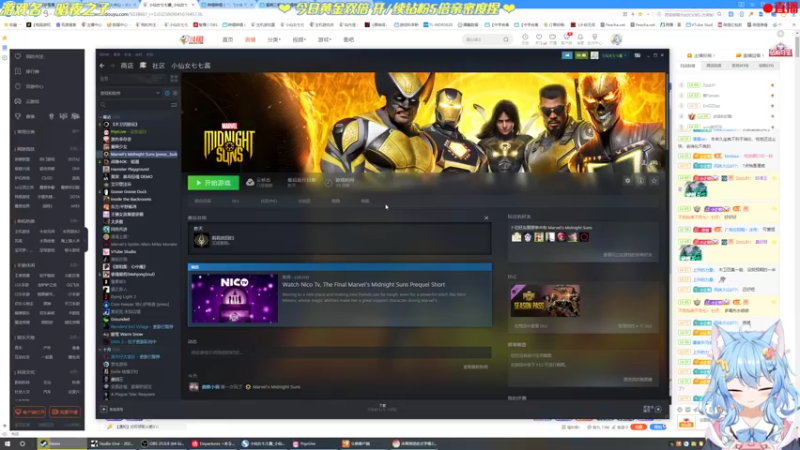Screen dimensions: 800x450
Task: Open the Midnight Suns achievement icon
Action: [x=202, y=240]
